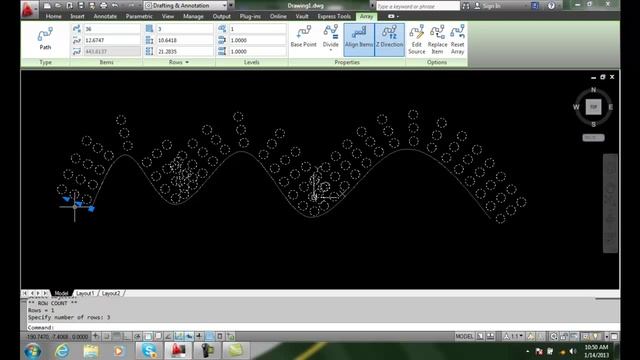Expand the quick access toolbar customize arrow

pos(231,6)
